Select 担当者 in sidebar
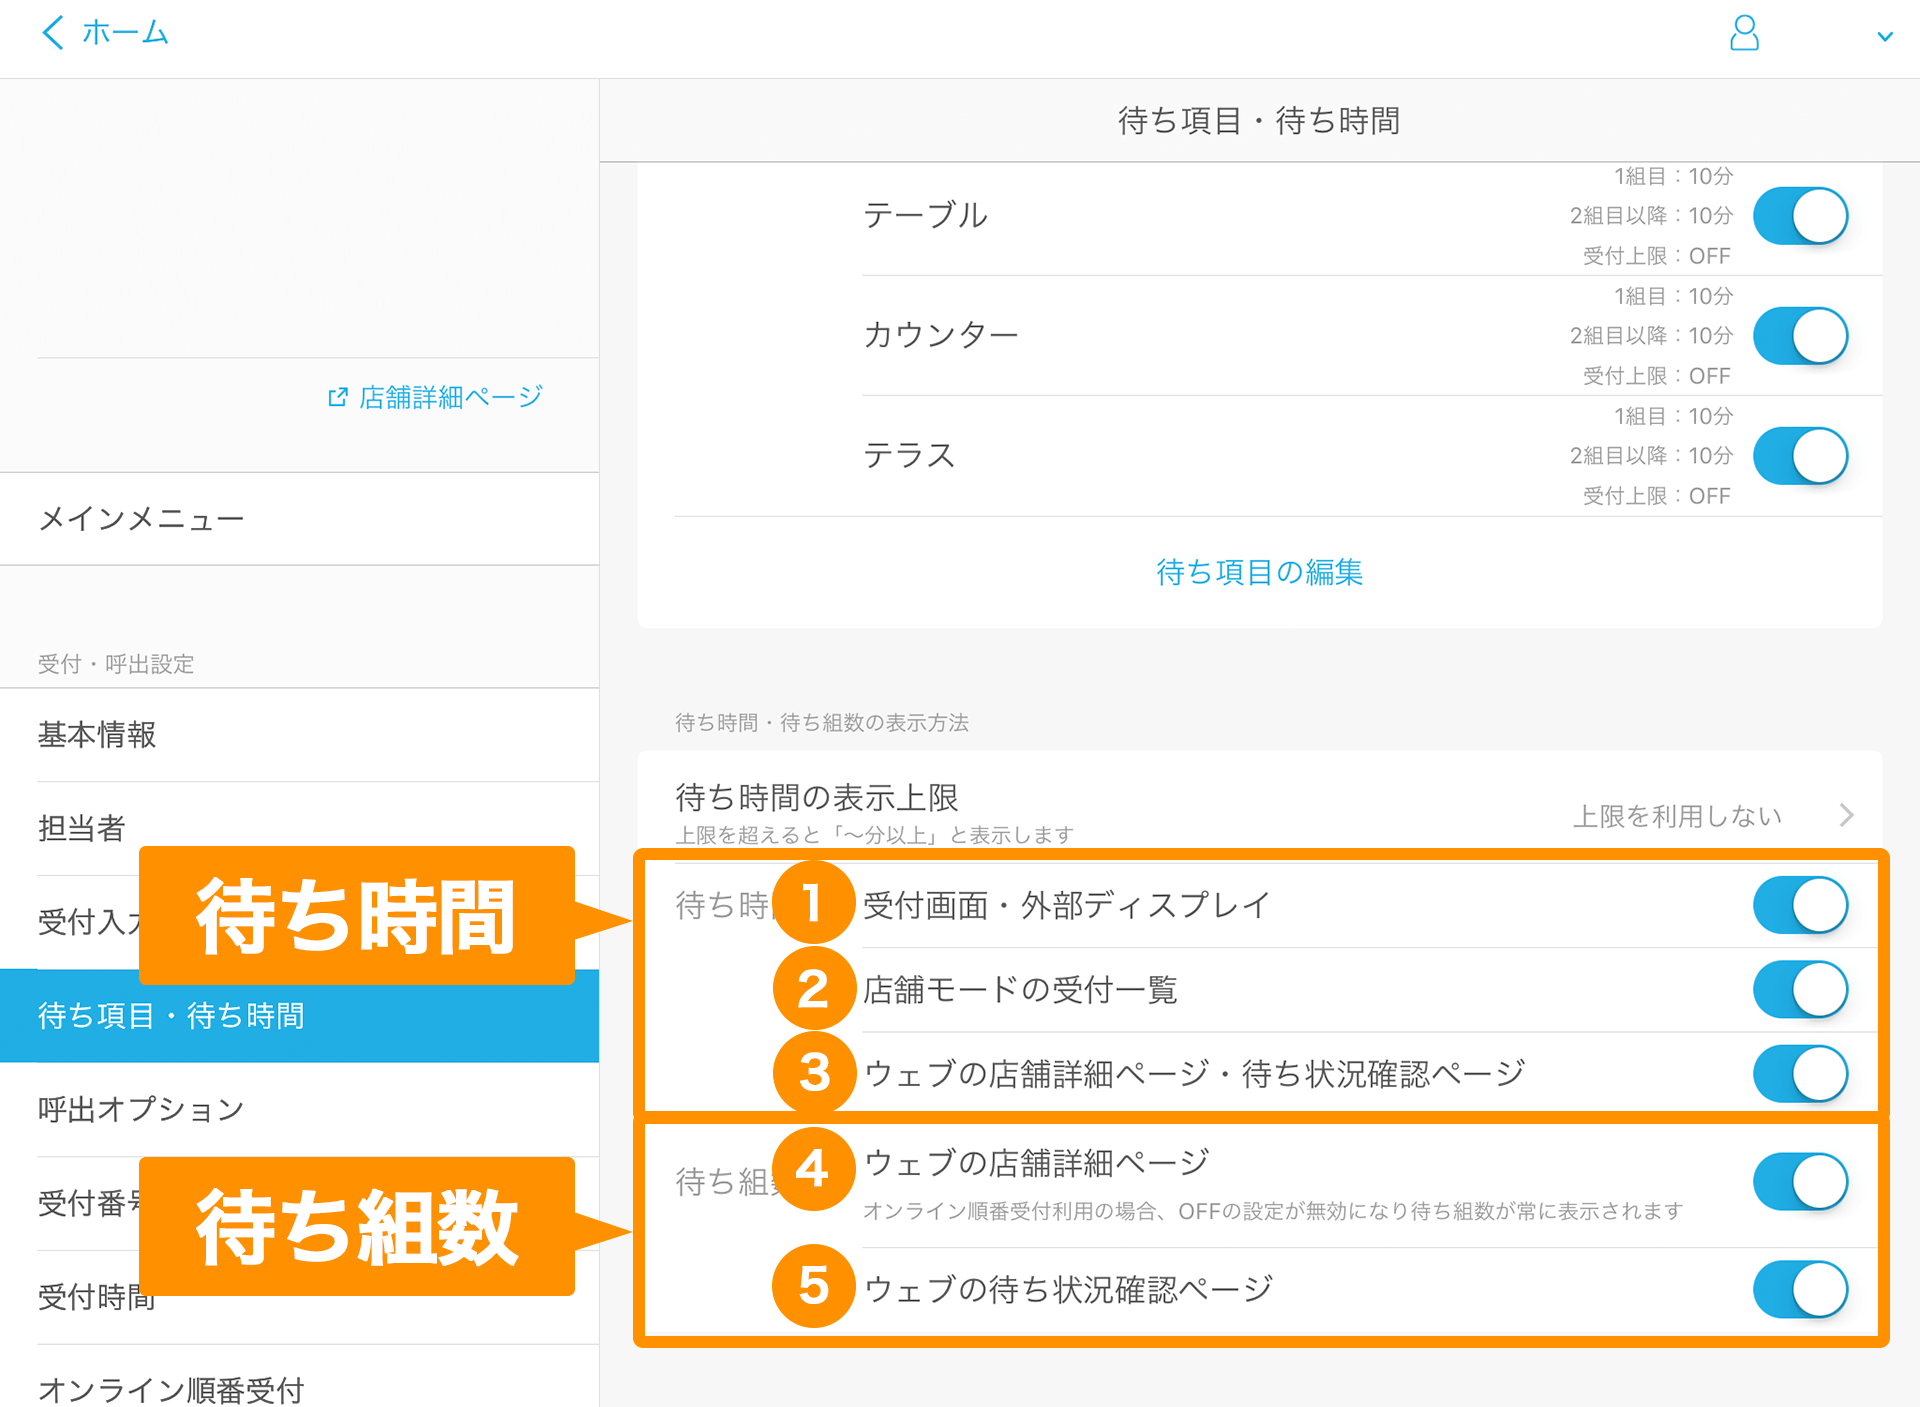 [300, 828]
